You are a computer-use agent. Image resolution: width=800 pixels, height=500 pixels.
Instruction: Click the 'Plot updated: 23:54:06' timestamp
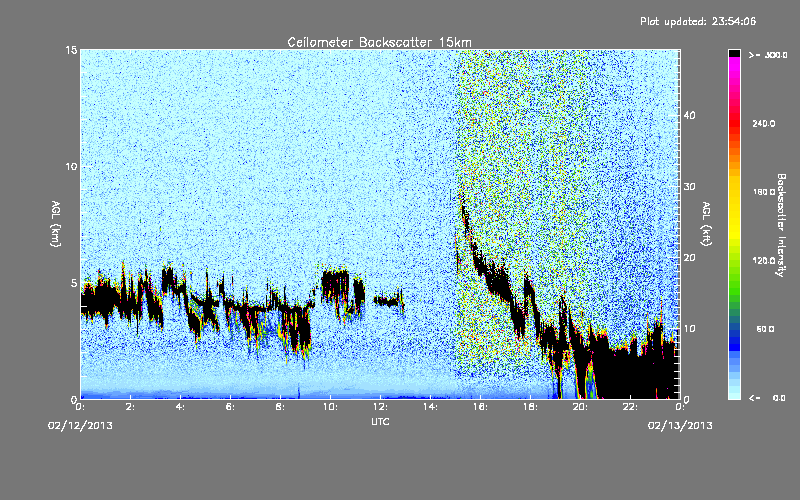pyautogui.click(x=698, y=21)
